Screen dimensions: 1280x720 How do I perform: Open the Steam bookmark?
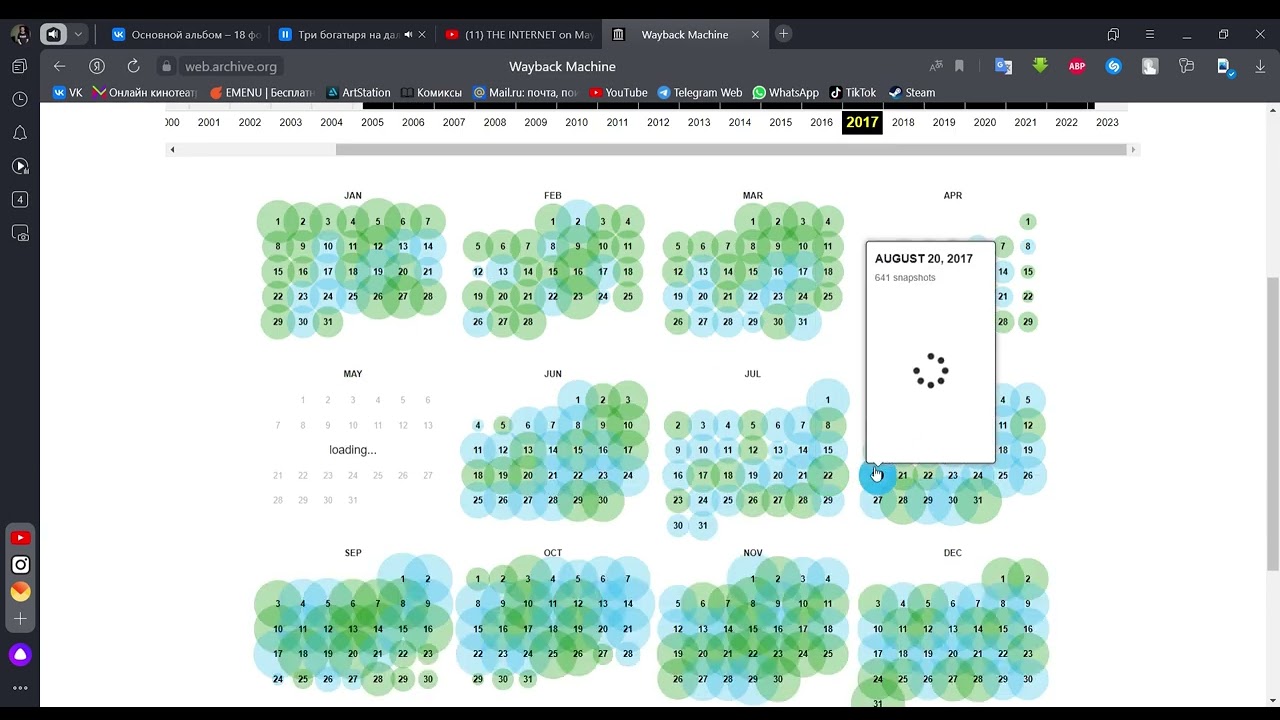tap(912, 92)
